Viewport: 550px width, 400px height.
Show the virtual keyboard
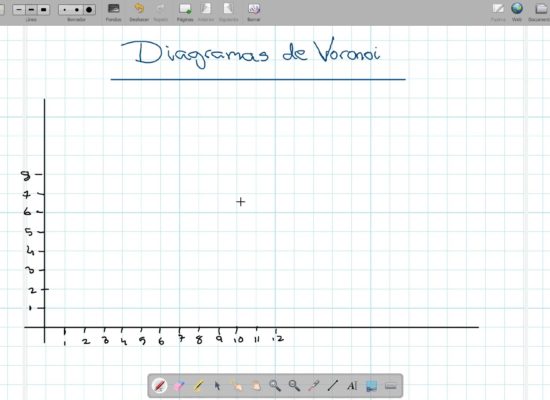390,386
